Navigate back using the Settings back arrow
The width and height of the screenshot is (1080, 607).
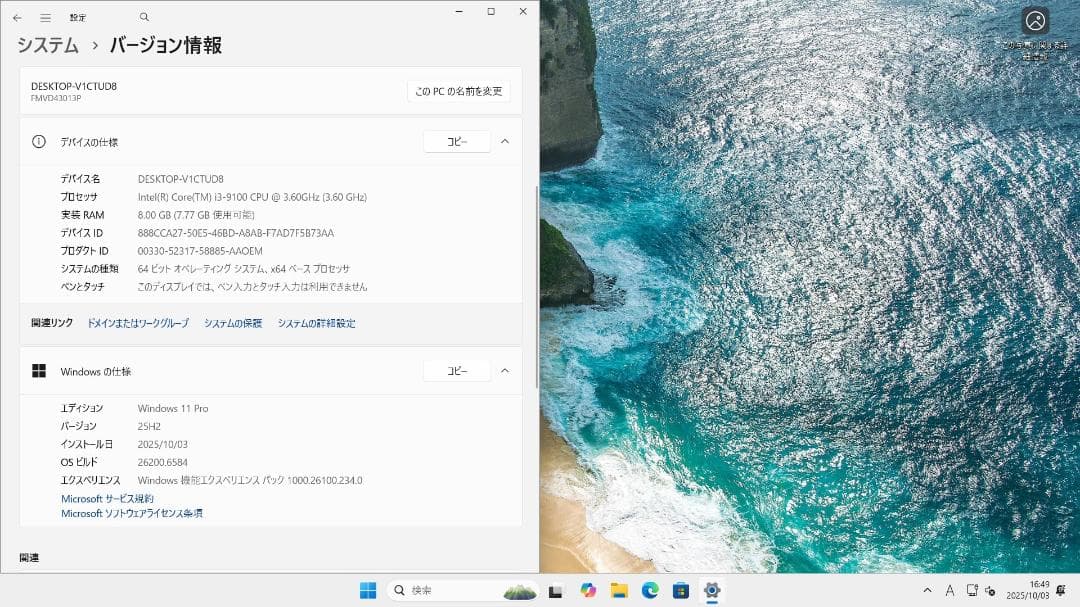click(x=17, y=16)
